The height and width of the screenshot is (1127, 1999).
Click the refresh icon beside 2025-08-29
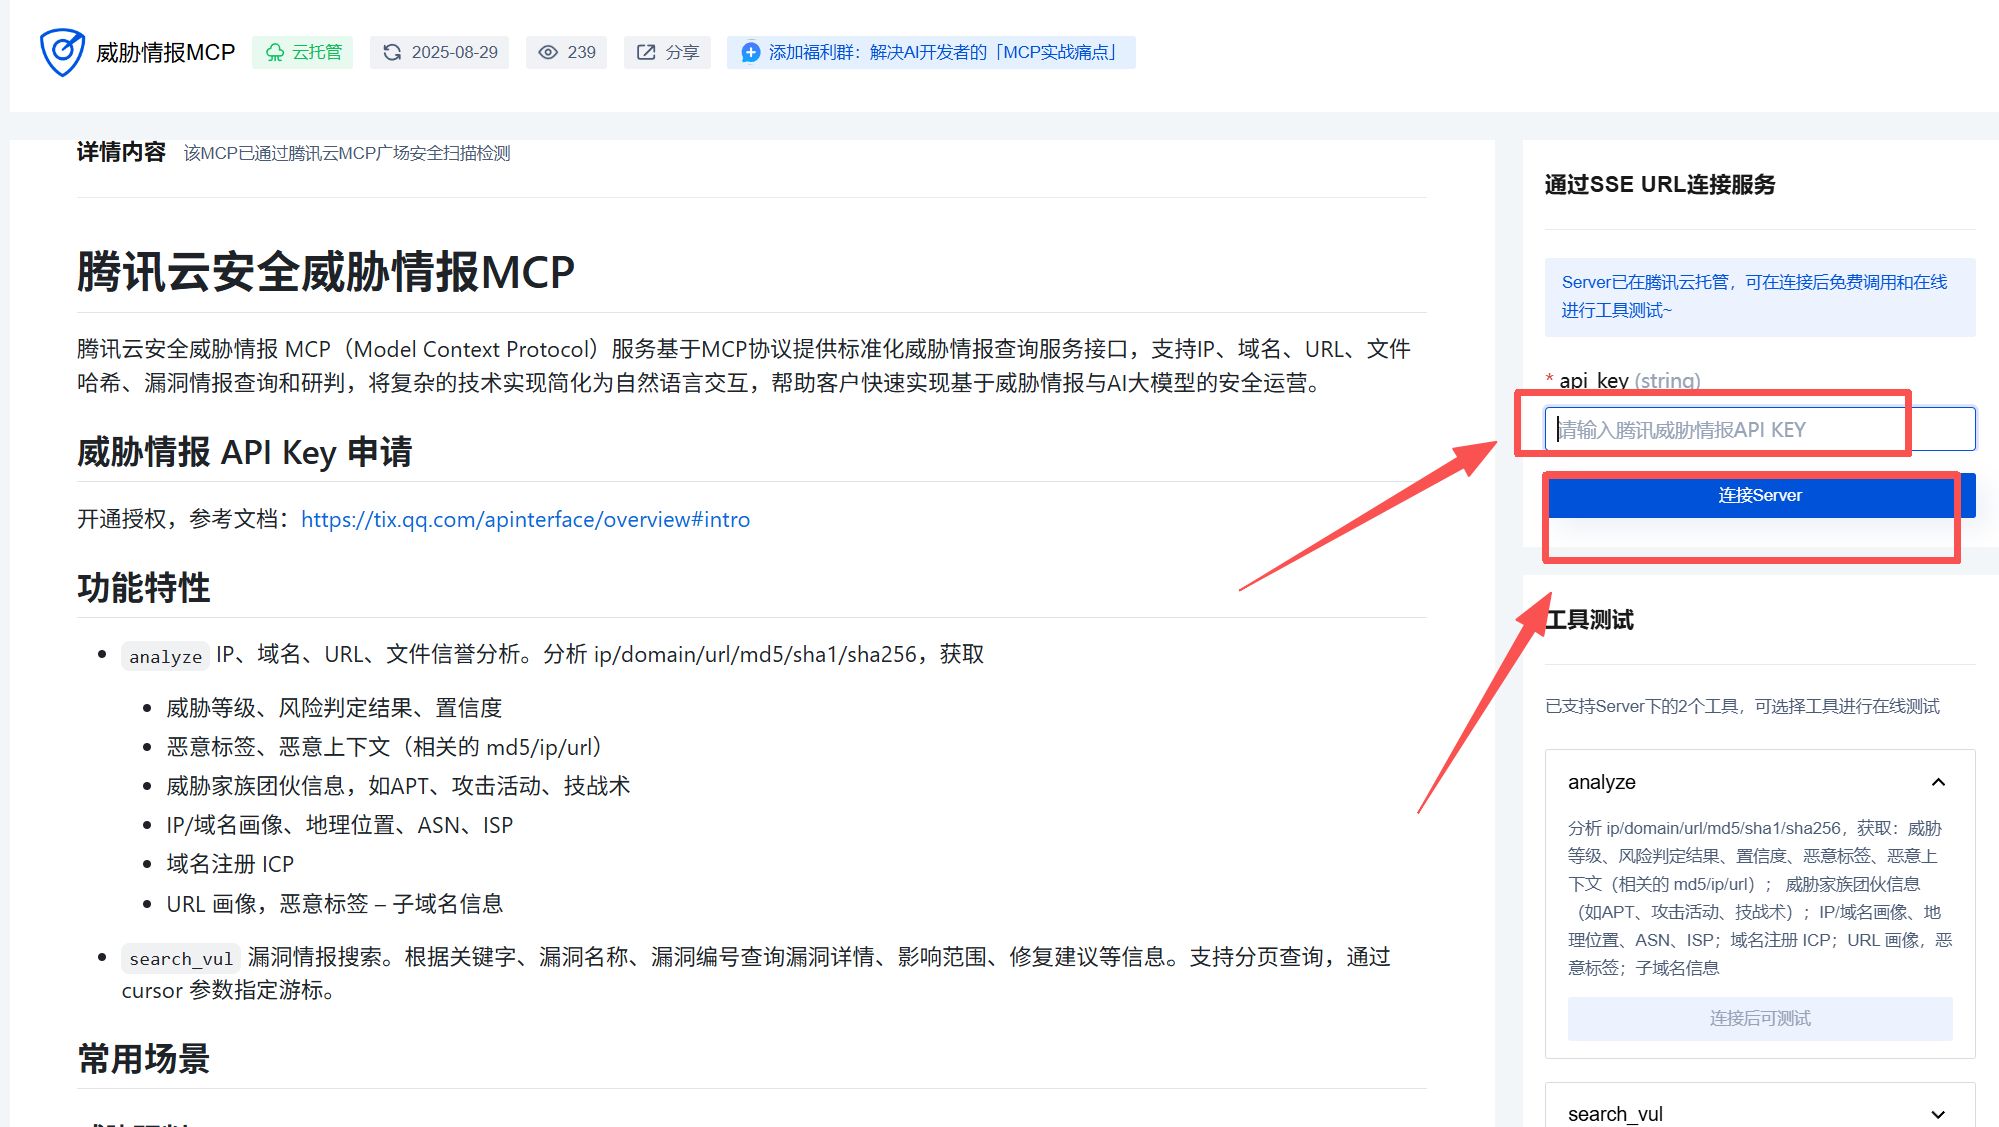(x=392, y=52)
